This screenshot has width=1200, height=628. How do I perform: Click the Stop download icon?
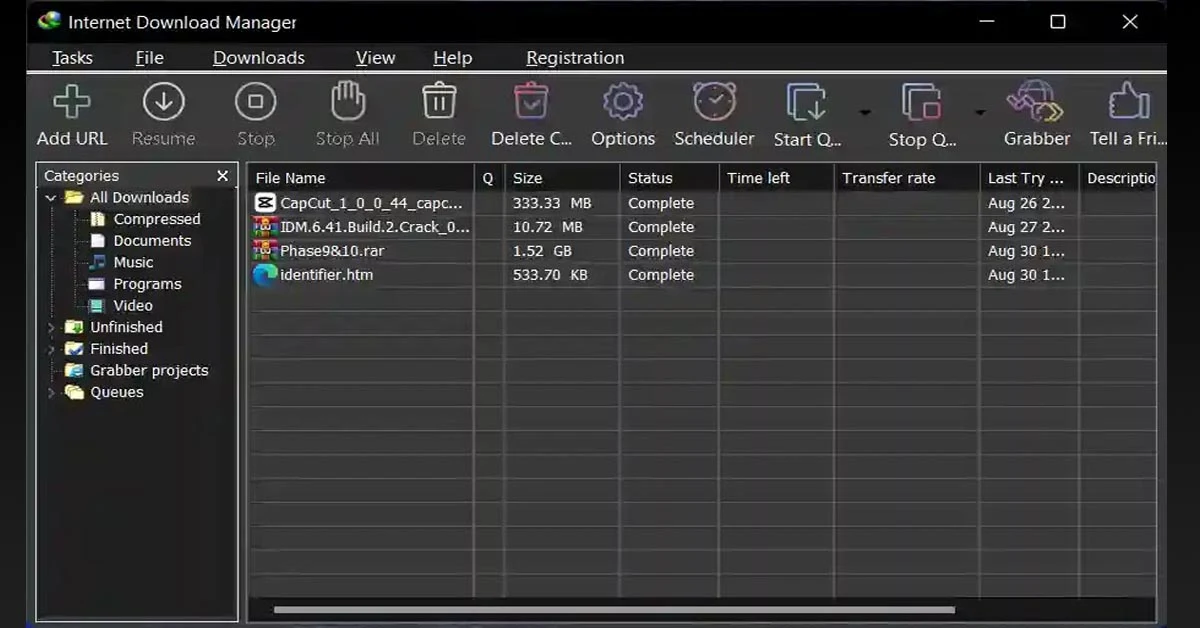tap(255, 102)
